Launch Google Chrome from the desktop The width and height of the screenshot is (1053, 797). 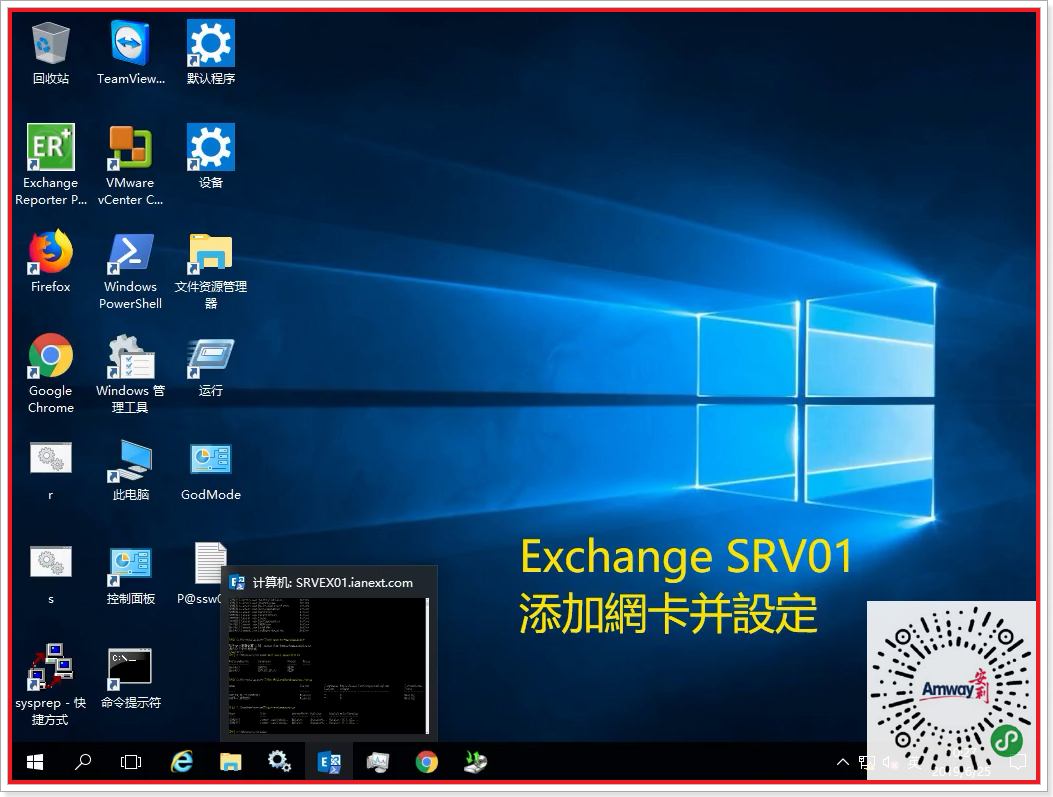tap(50, 373)
